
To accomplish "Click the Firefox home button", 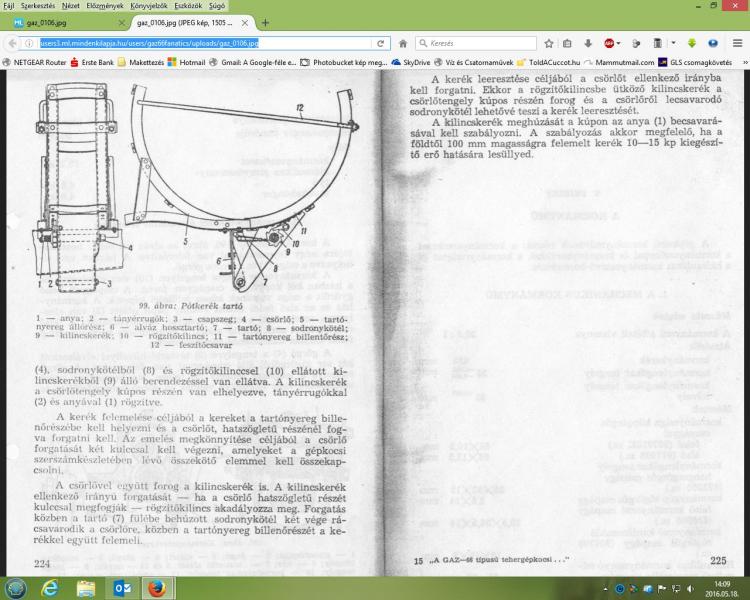I will (402, 44).
